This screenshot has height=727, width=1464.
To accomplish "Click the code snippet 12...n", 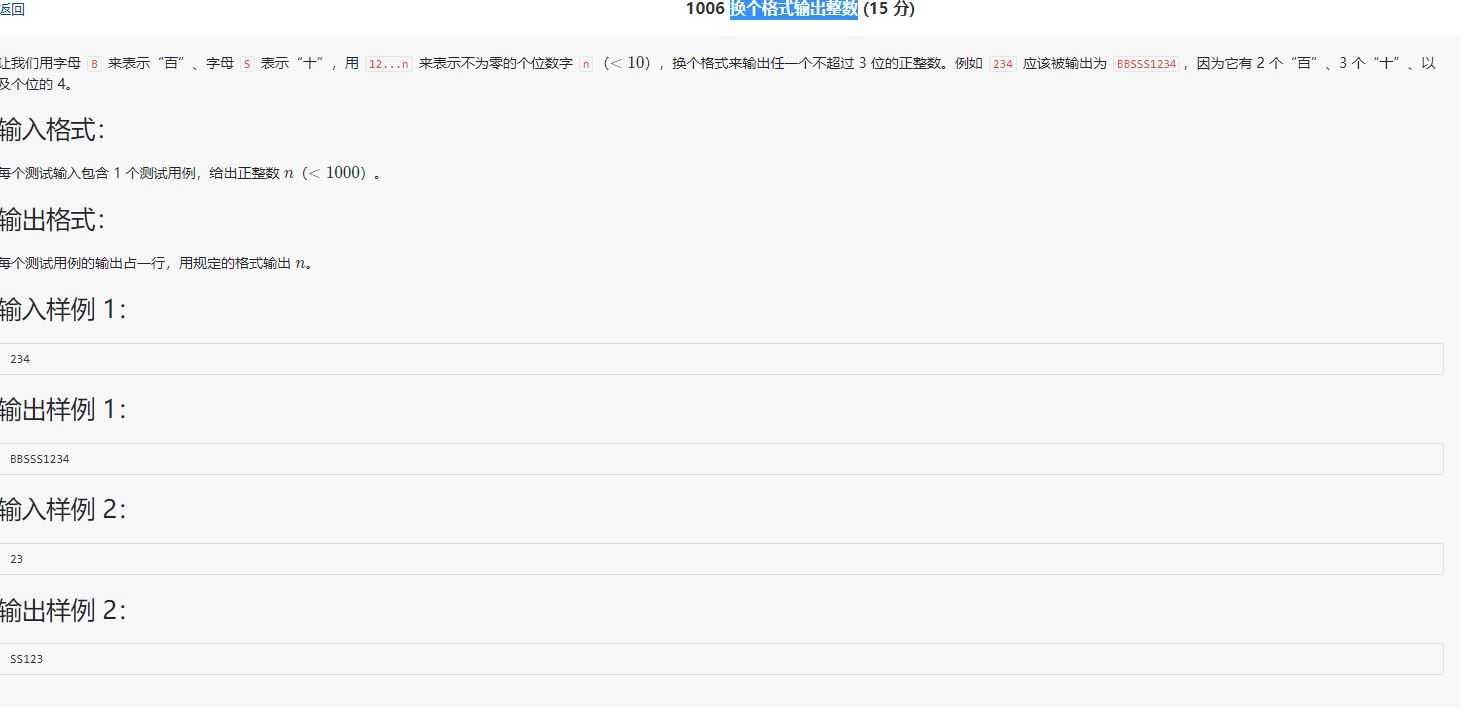I will [388, 62].
